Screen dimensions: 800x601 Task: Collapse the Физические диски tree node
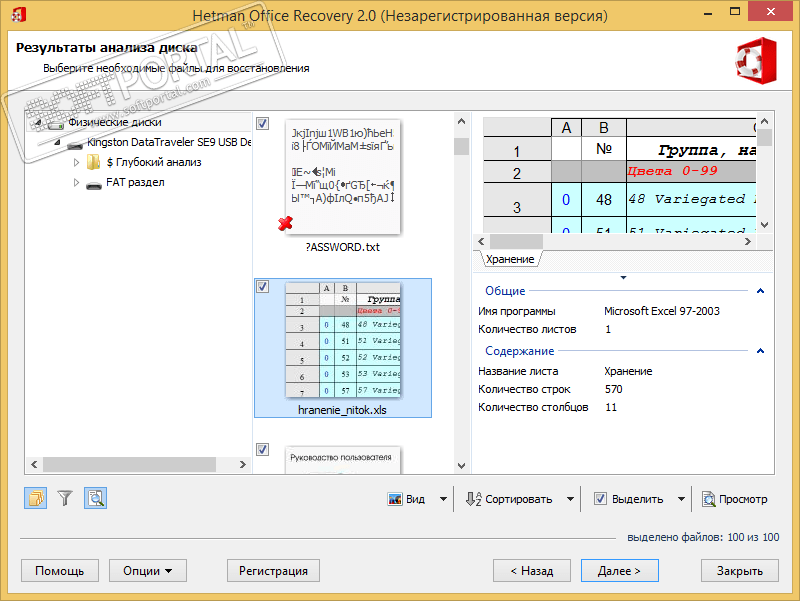[38, 122]
